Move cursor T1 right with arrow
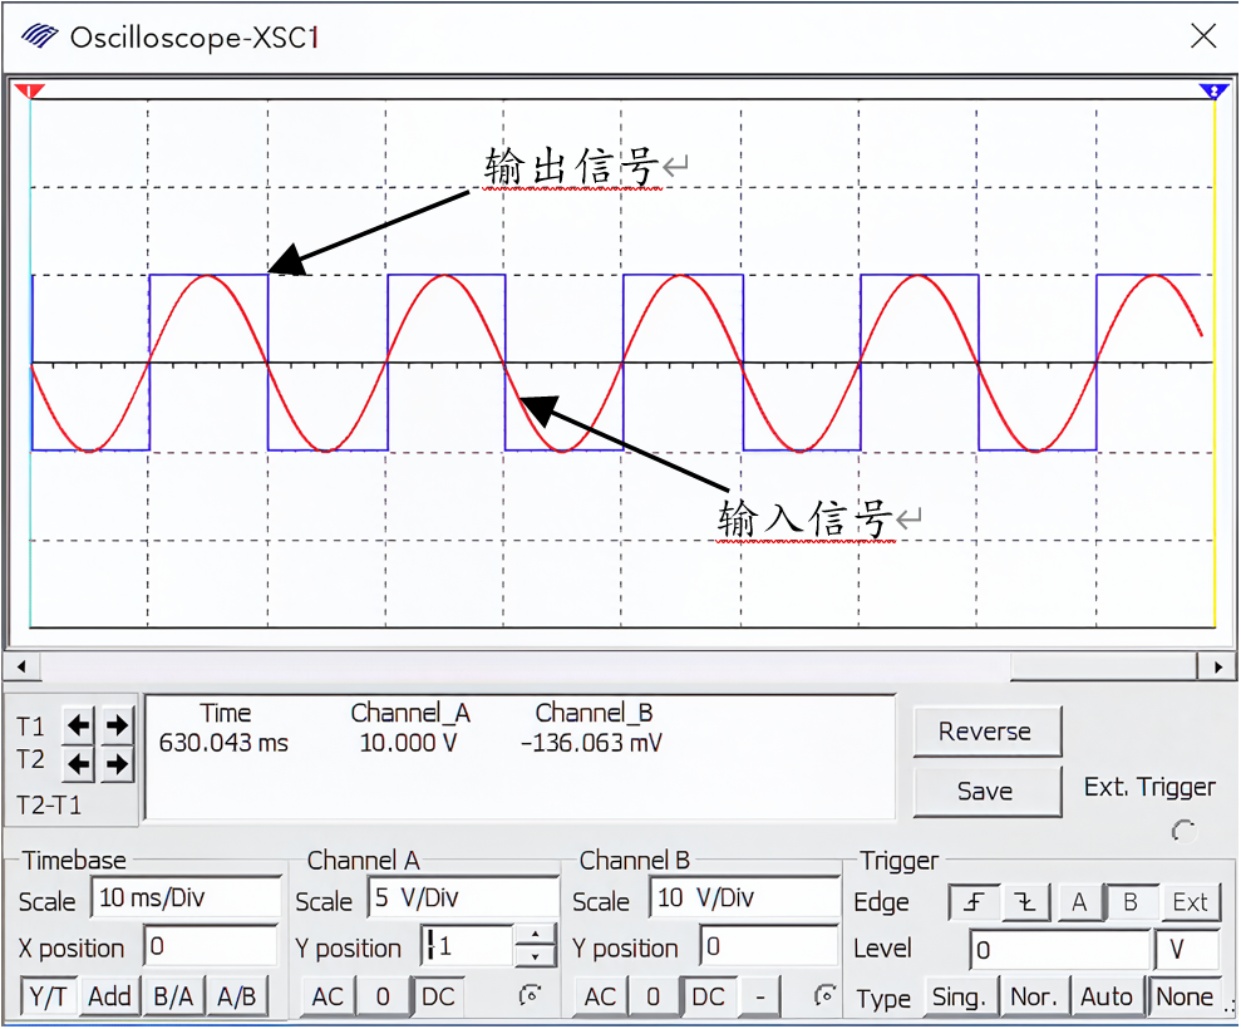The height and width of the screenshot is (1029, 1241). coord(117,724)
